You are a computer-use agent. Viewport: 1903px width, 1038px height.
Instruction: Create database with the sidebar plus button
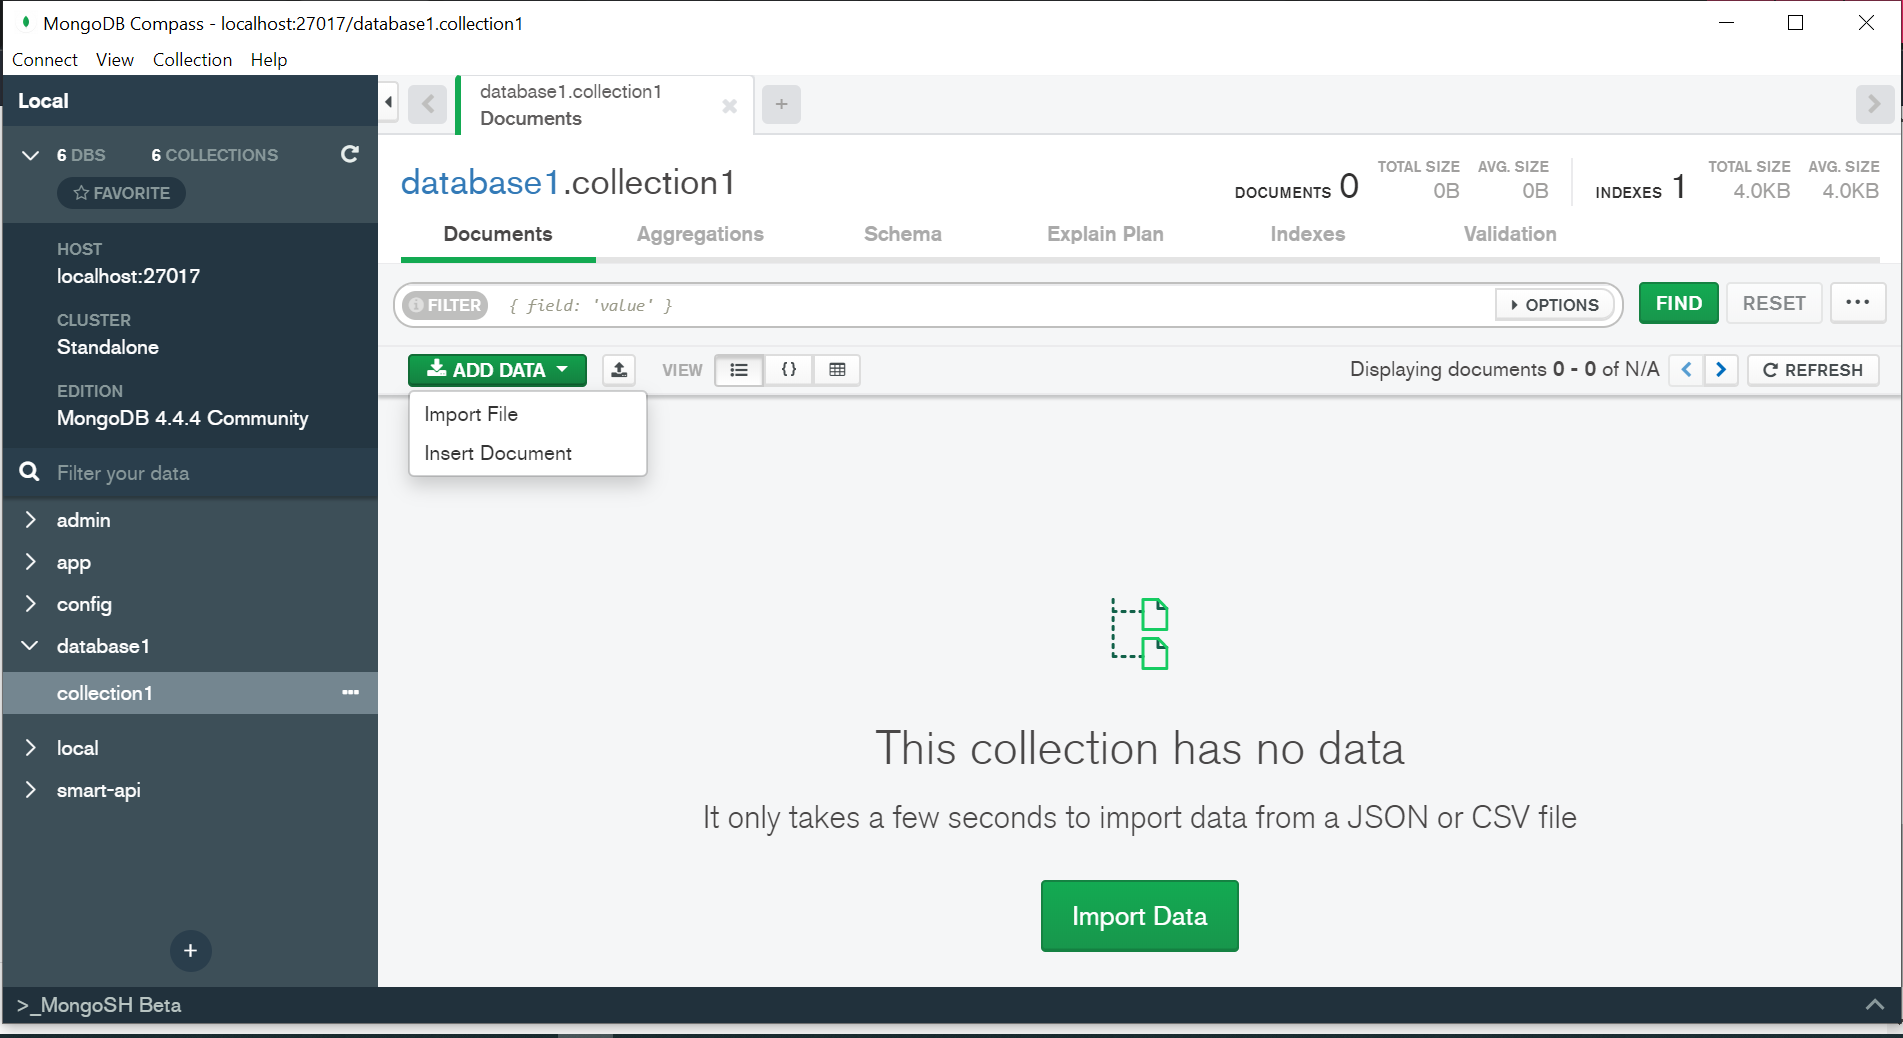coord(190,950)
